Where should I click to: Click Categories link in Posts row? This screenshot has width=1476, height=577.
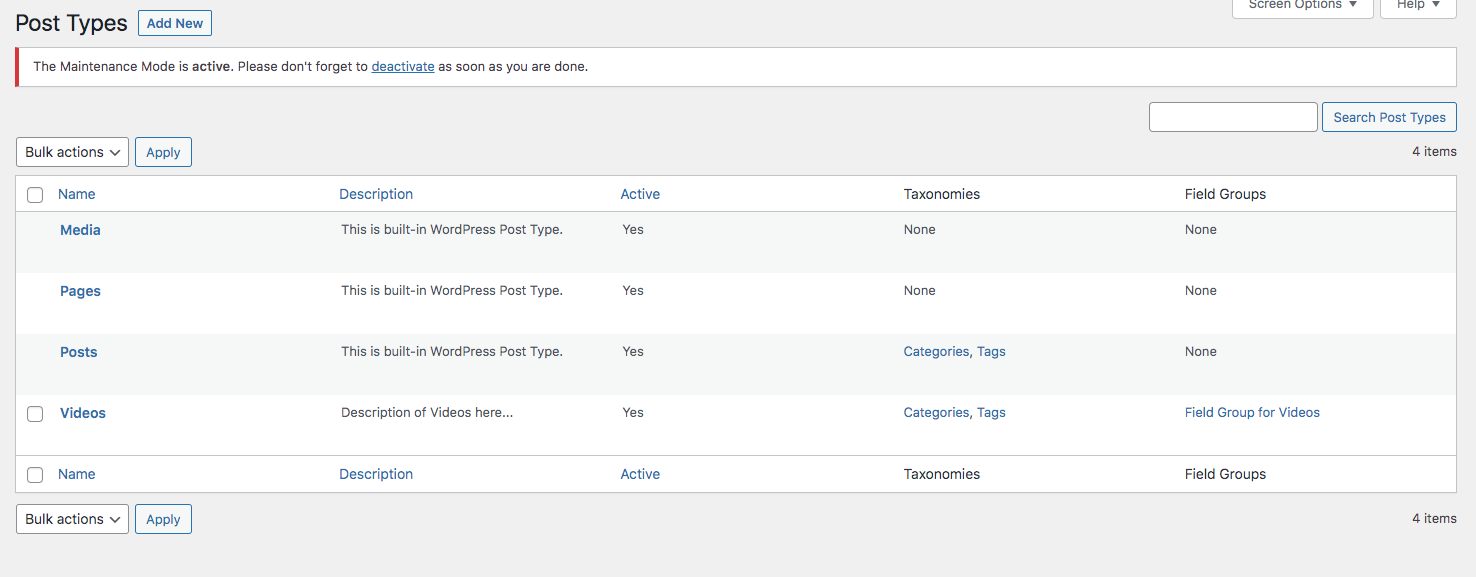[x=935, y=352]
